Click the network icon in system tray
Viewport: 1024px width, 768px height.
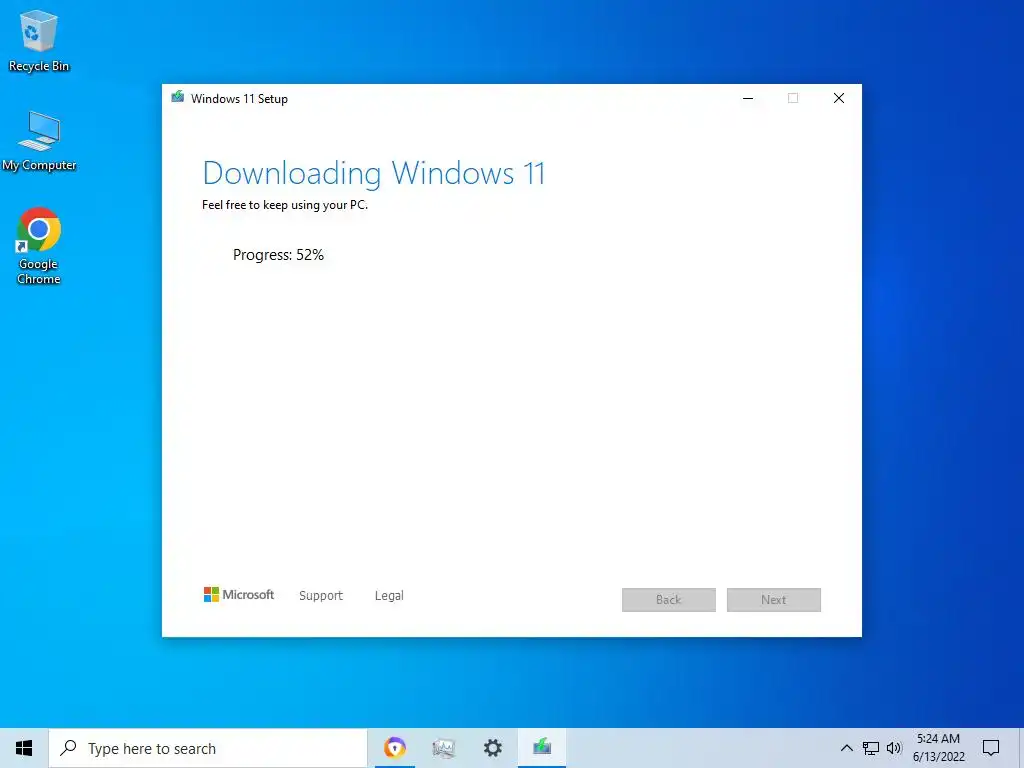tap(871, 748)
